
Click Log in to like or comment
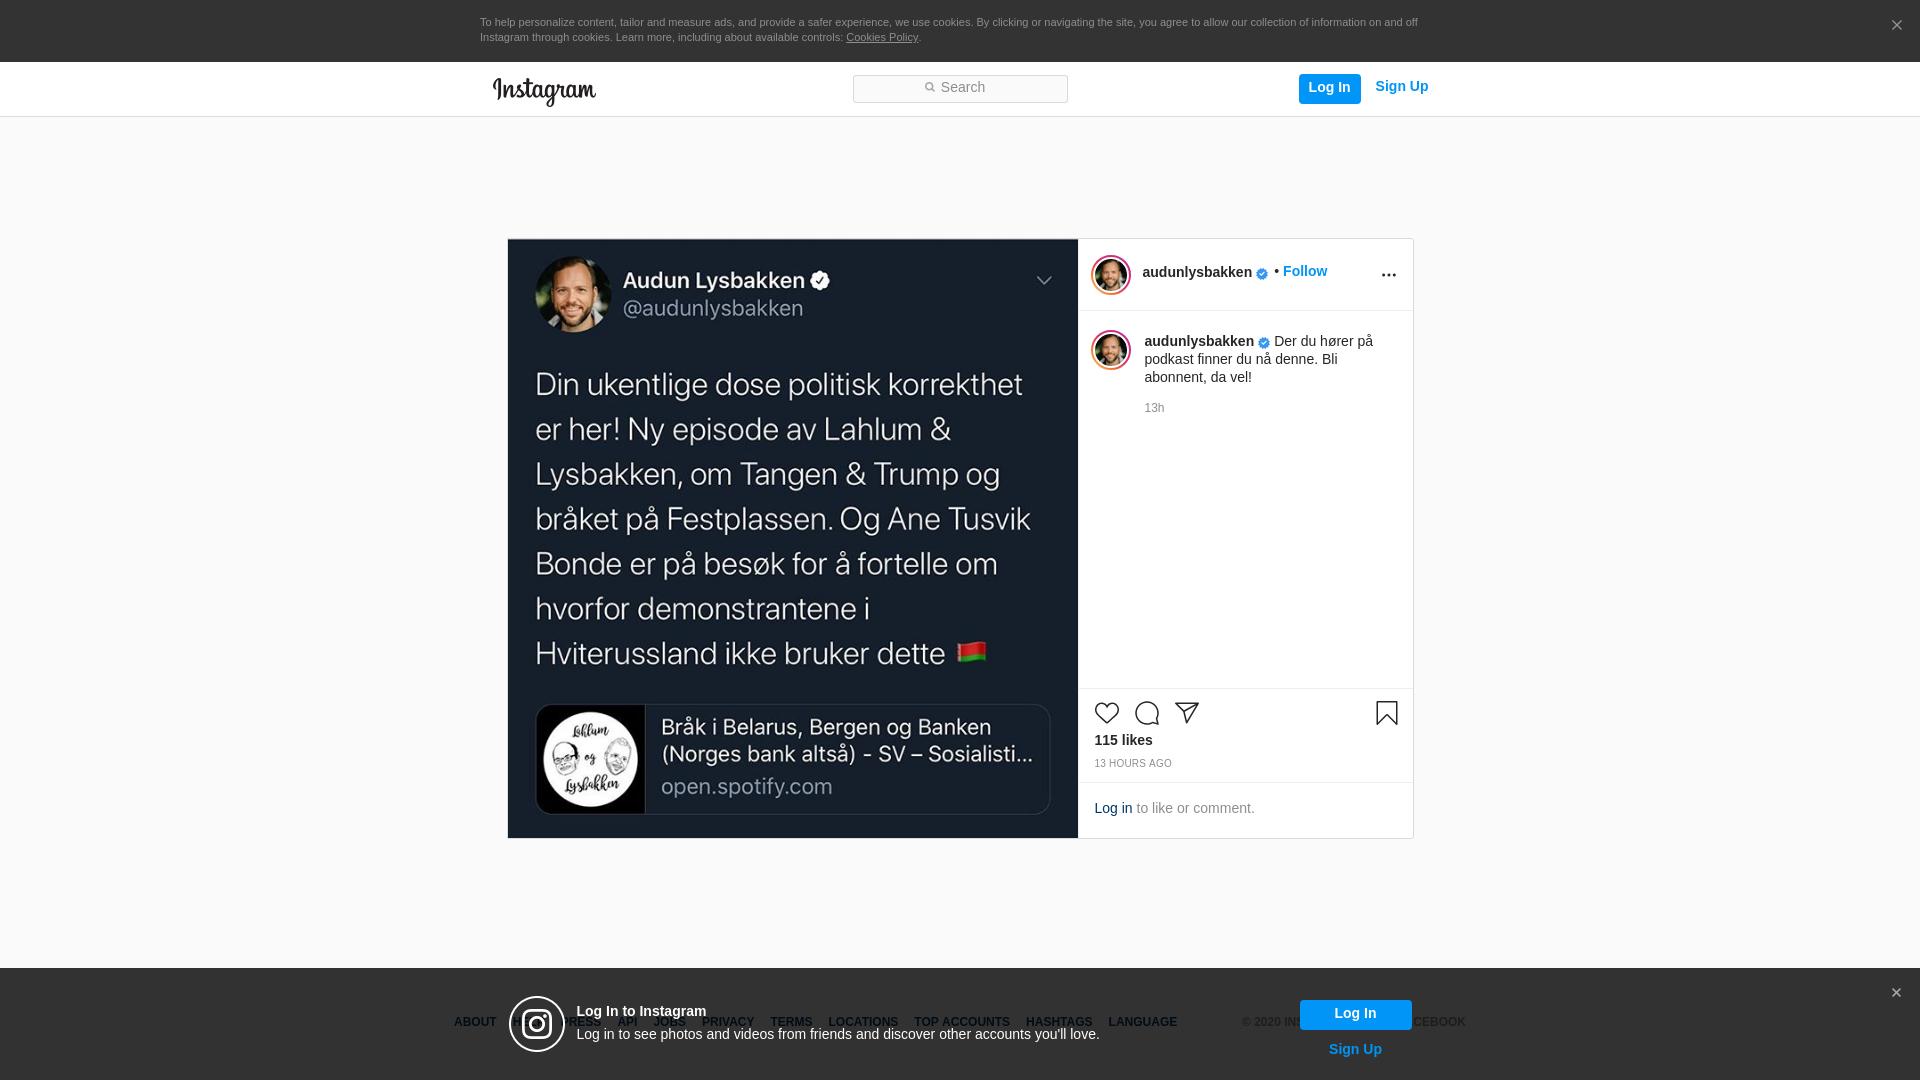(x=1113, y=808)
